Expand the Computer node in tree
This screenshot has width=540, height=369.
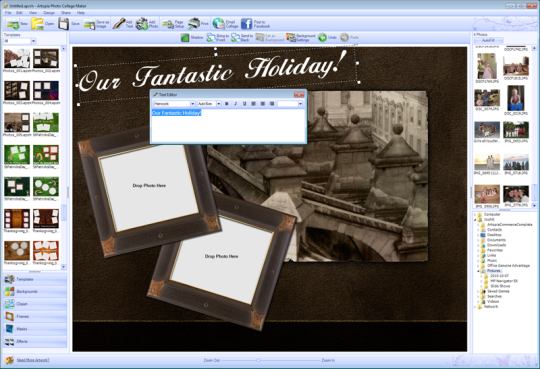[475, 214]
